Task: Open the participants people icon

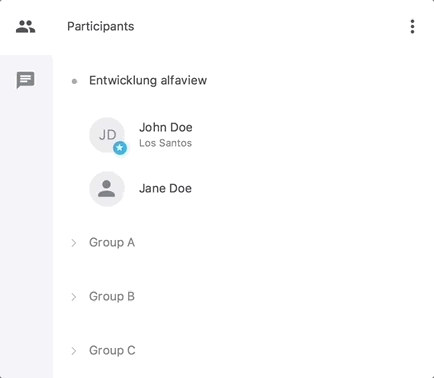Action: [x=25, y=27]
